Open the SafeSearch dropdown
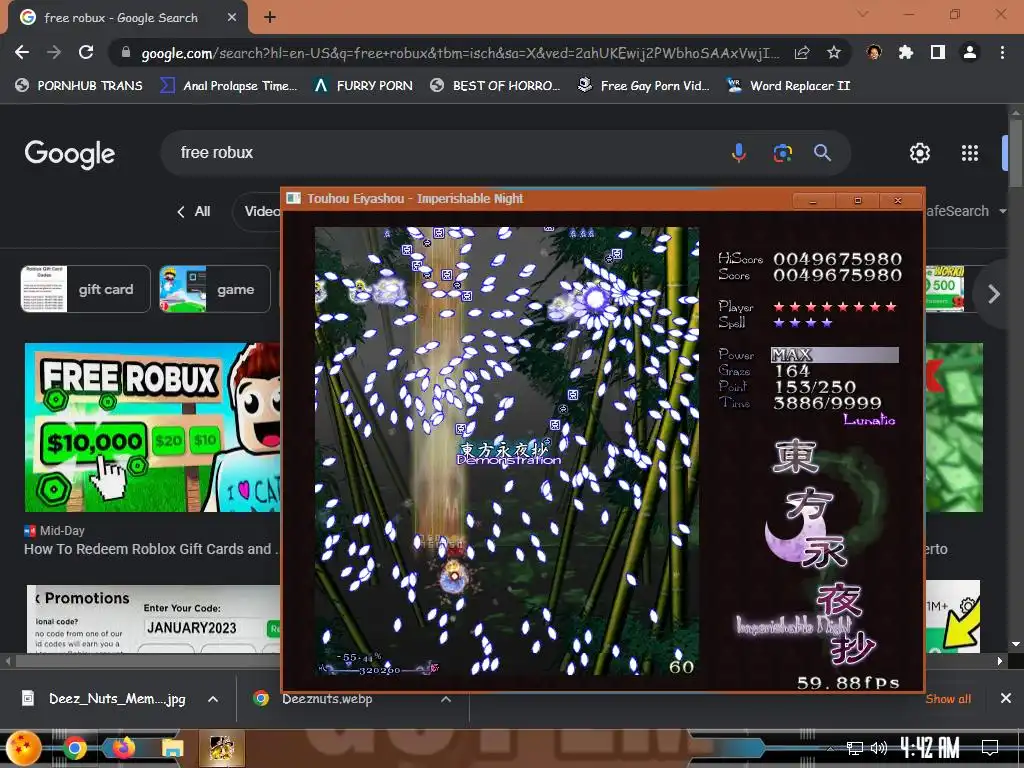This screenshot has width=1024, height=768. (x=967, y=211)
